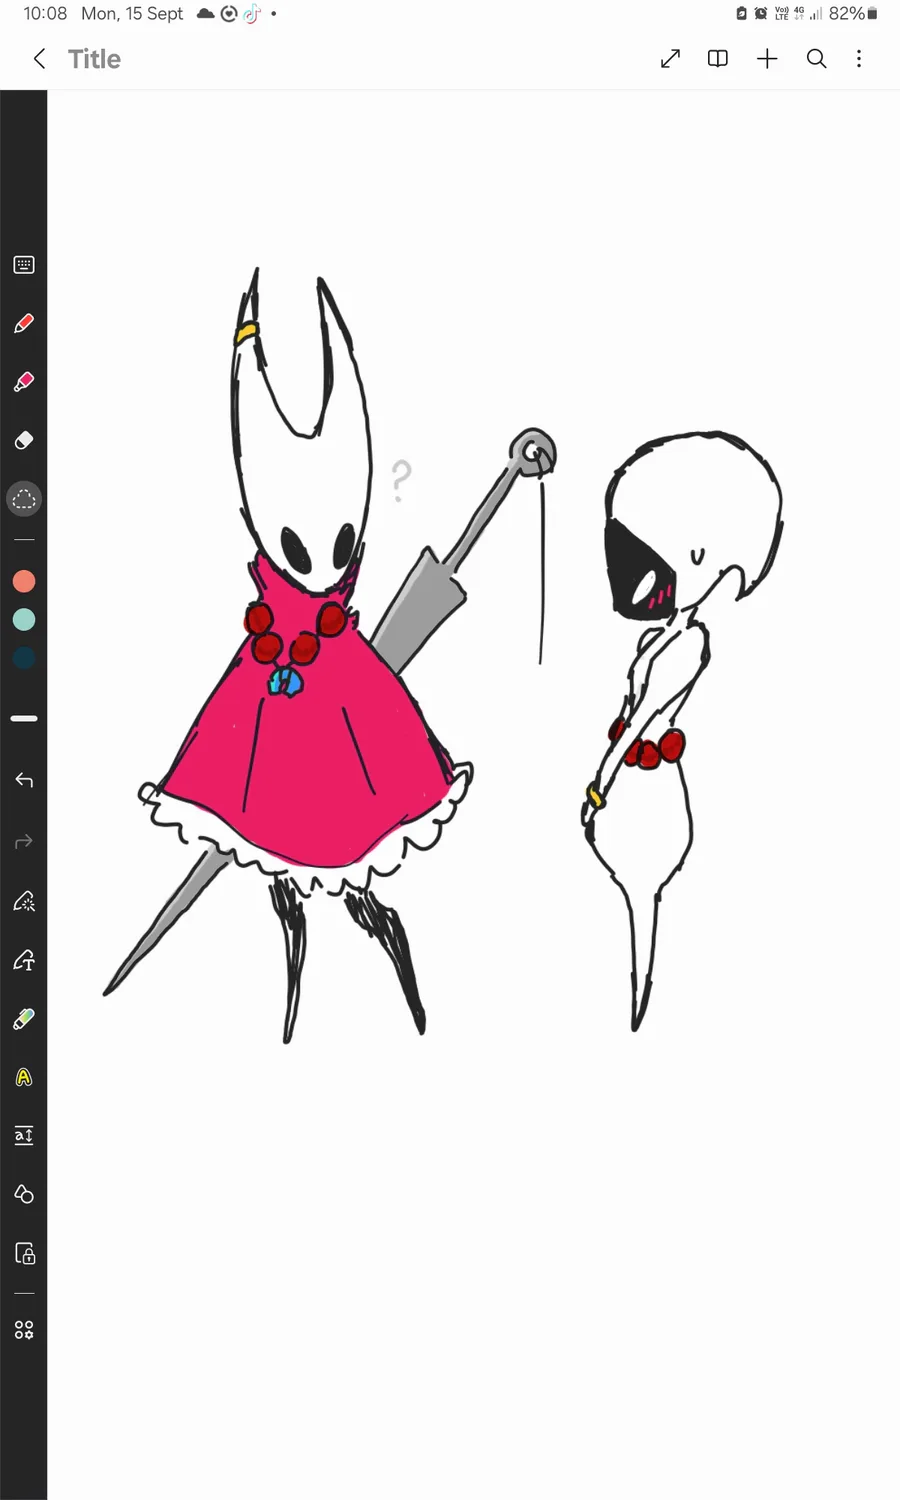Redo with the greyed forward arrow
Viewport: 900px width, 1500px height.
click(x=24, y=842)
